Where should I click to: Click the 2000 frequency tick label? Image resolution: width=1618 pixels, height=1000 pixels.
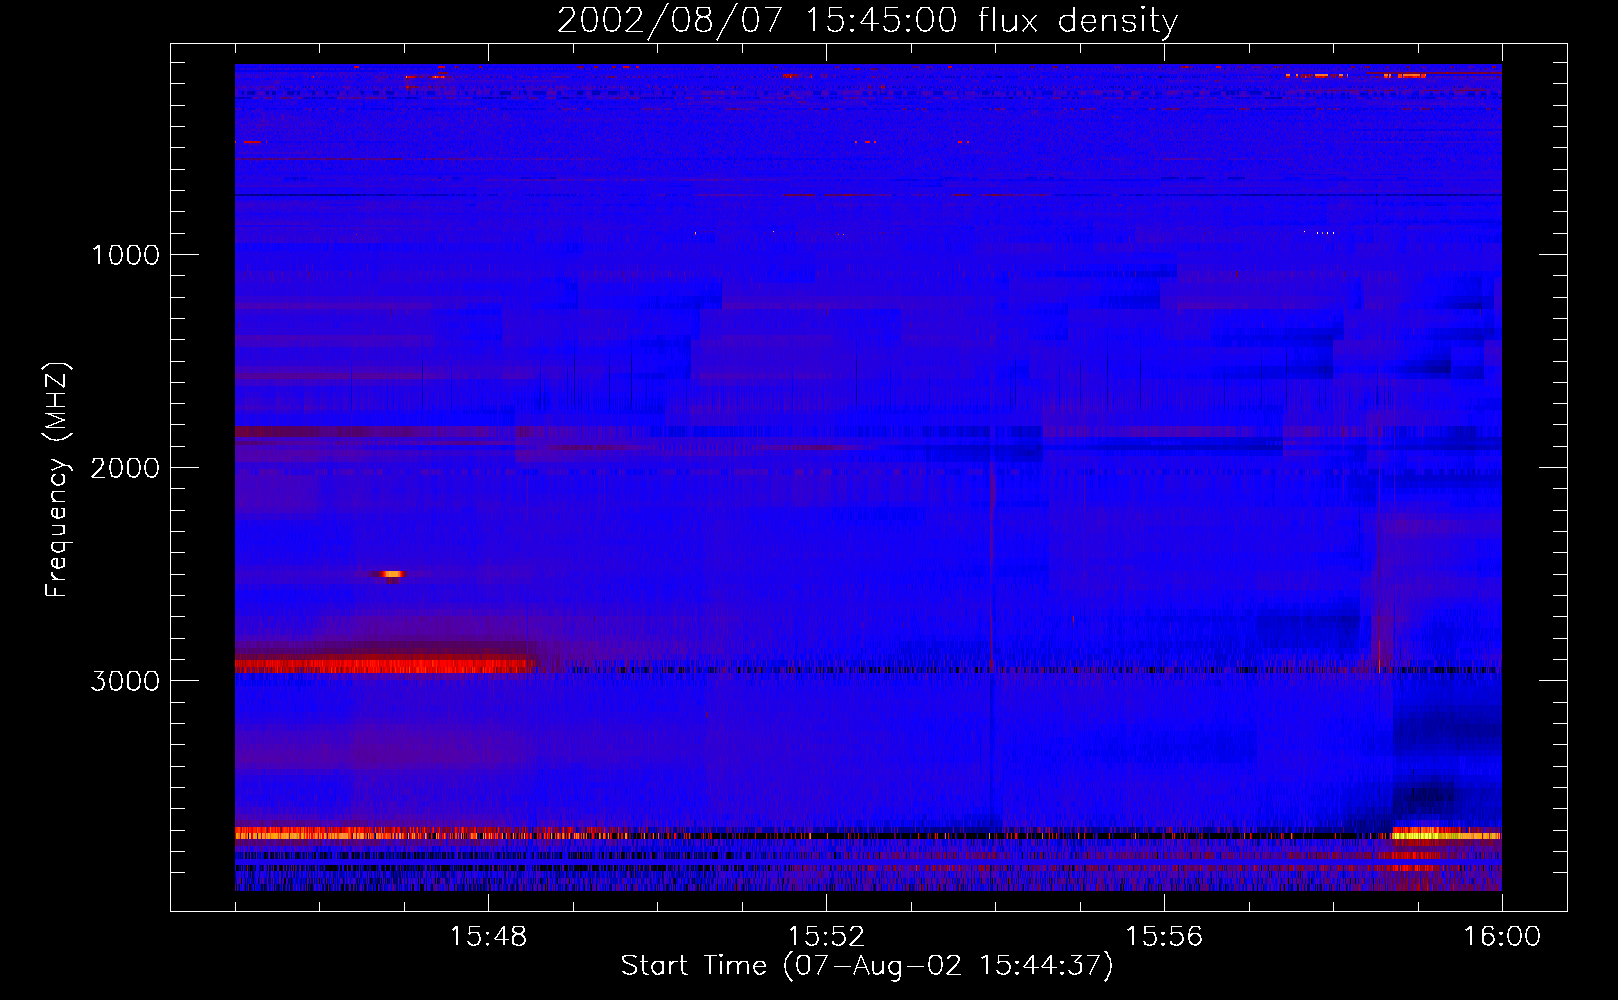(125, 468)
